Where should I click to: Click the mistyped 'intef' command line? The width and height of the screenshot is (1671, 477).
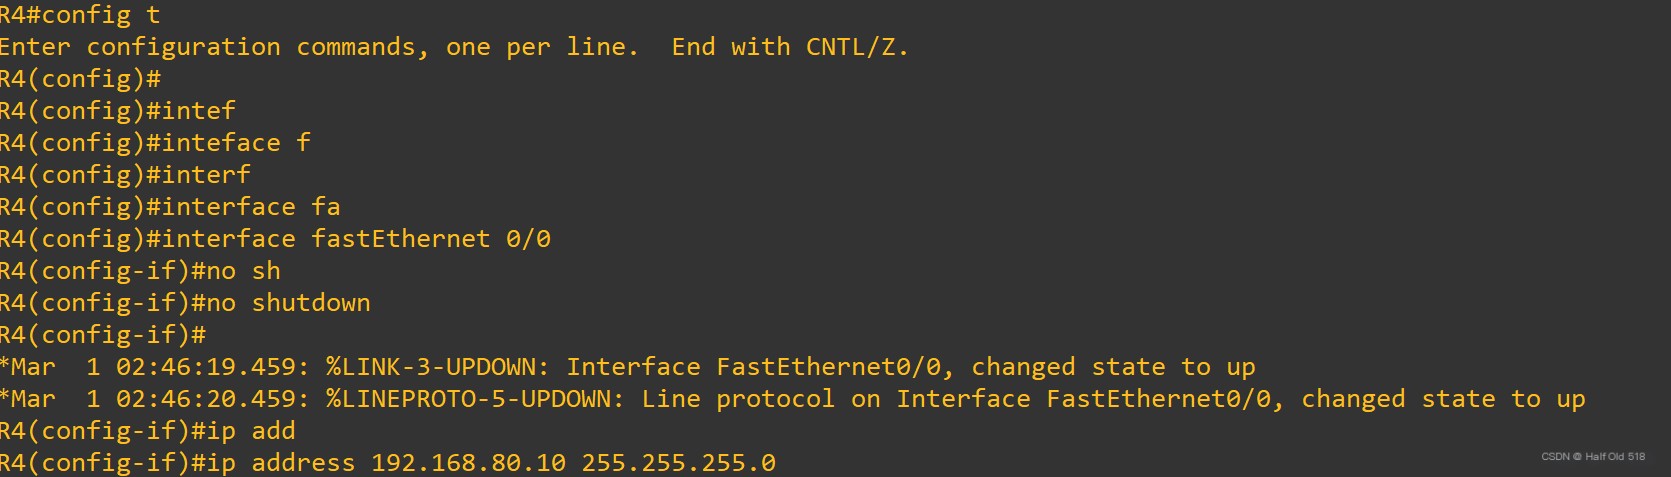tap(118, 111)
